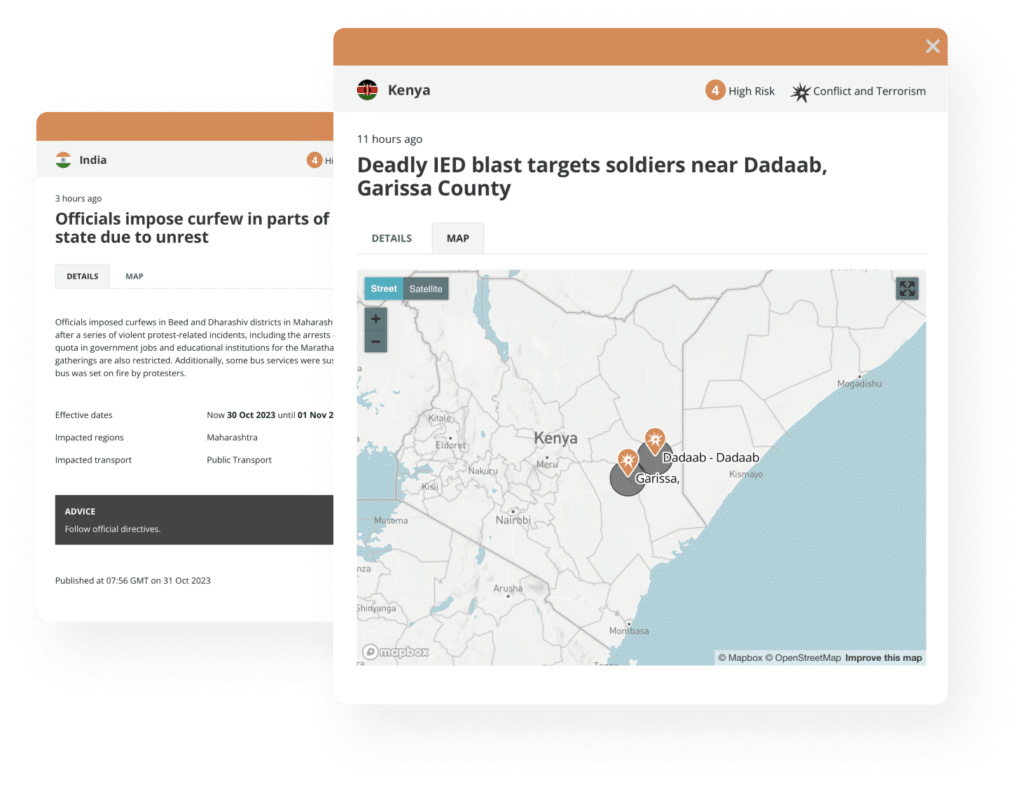This screenshot has height=789, width=1024.
Task: Click the Conflict and Terrorism category icon
Action: tap(800, 91)
